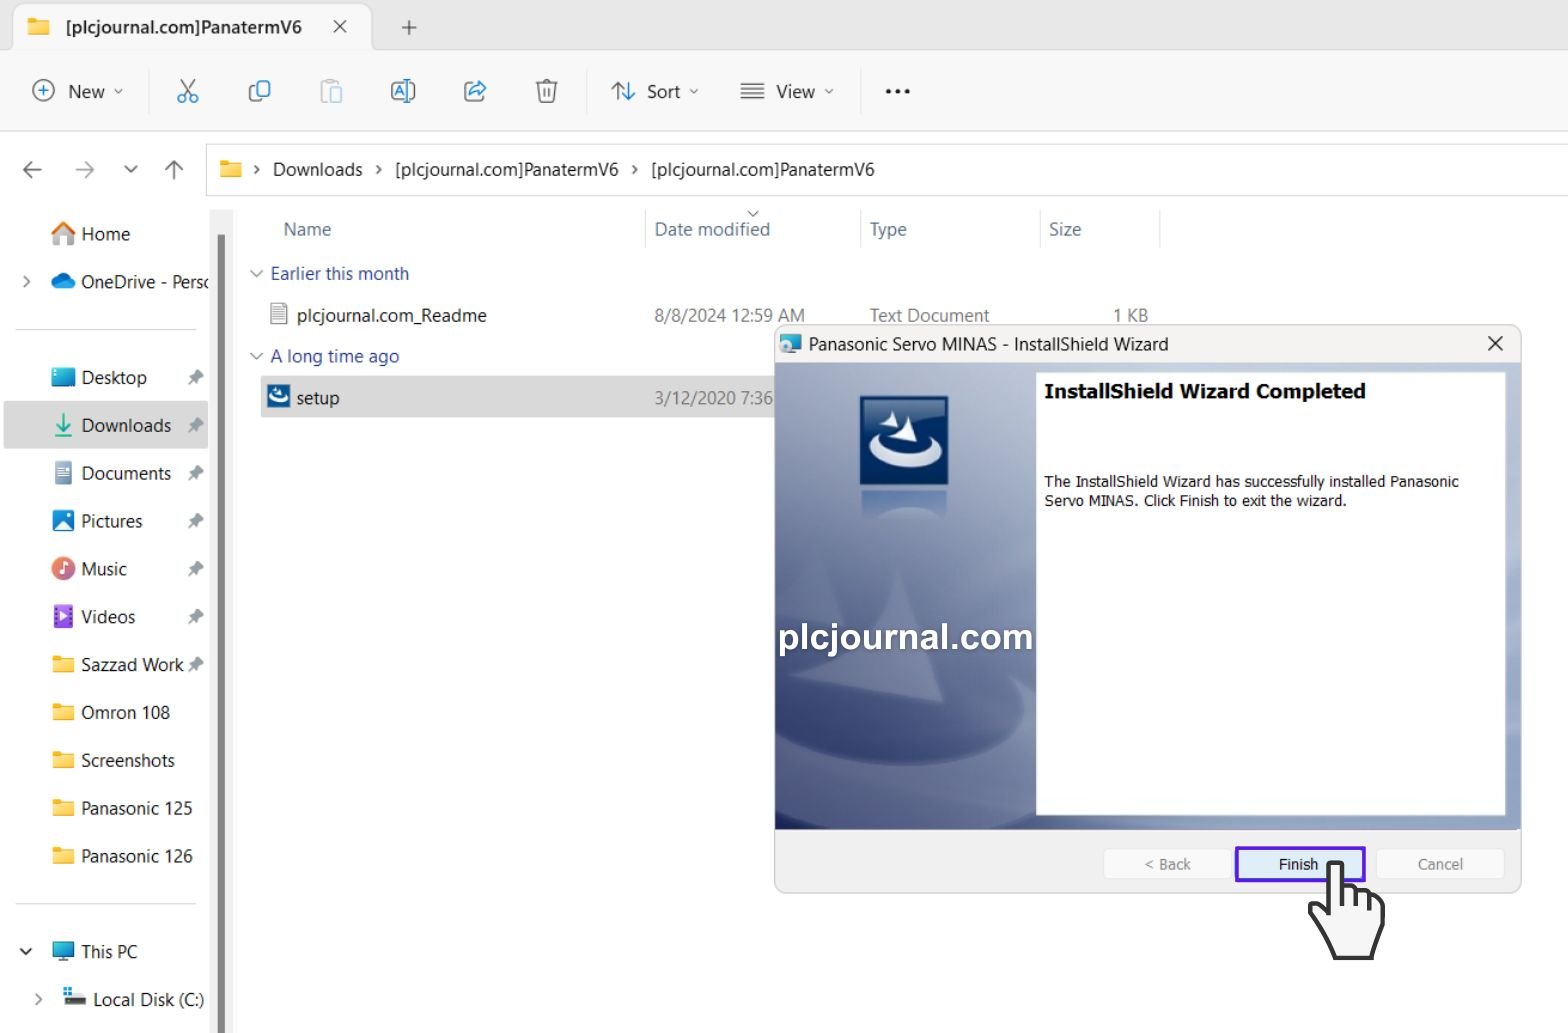Click the pin icon next to Music
Image resolution: width=1568 pixels, height=1033 pixels.
[195, 570]
